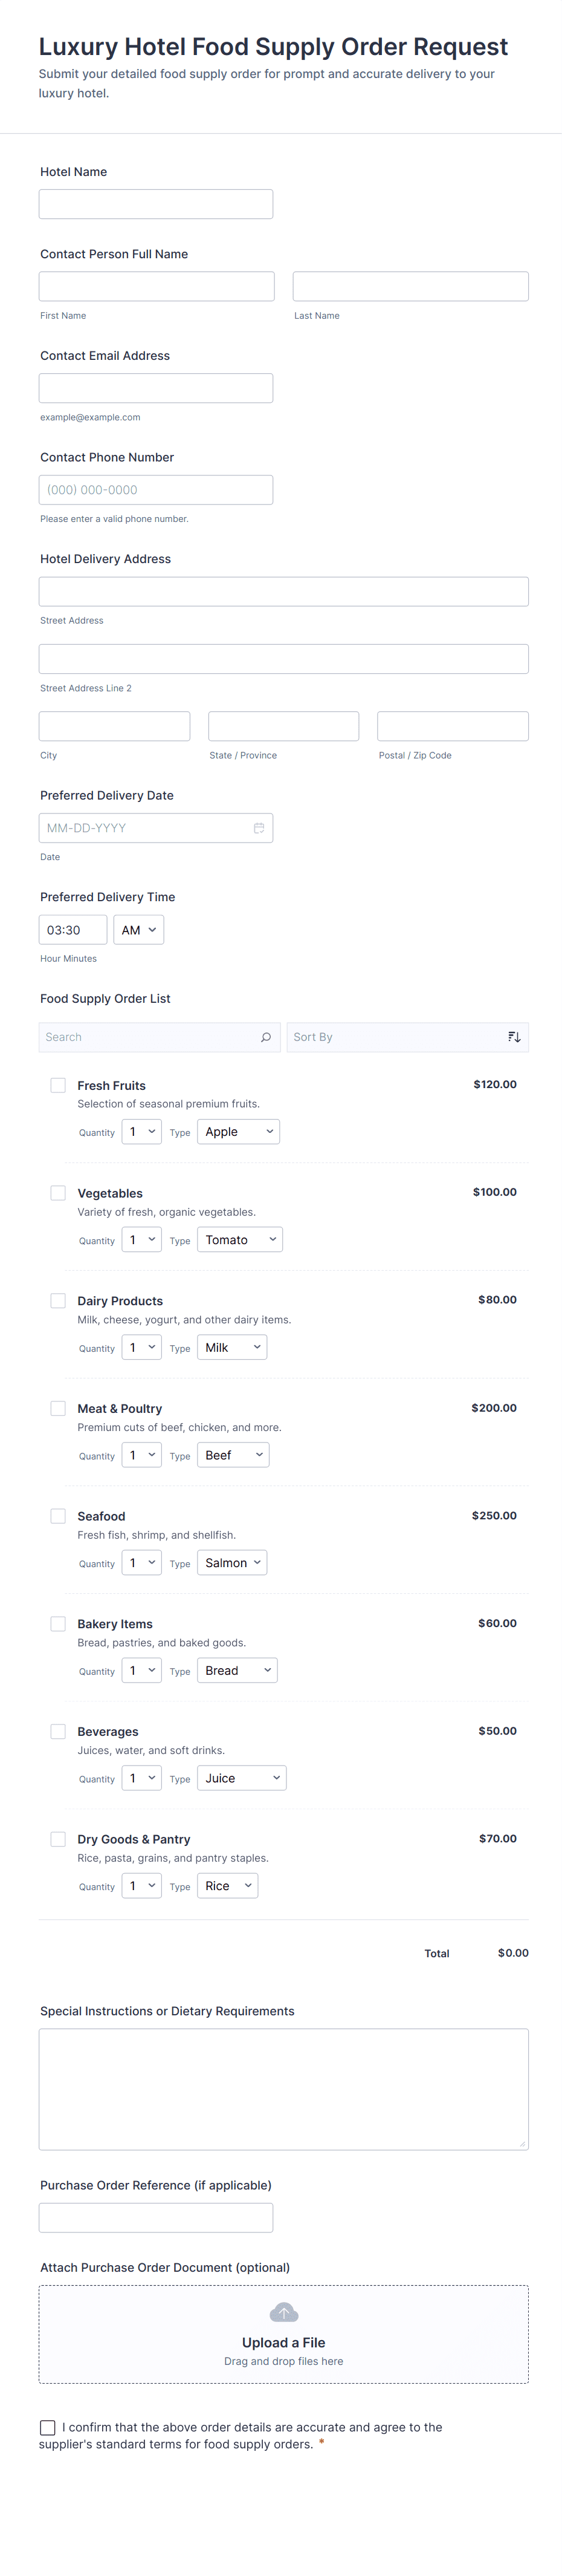This screenshot has width=562, height=2576.
Task: Click the search magnifier icon
Action: tap(265, 1037)
